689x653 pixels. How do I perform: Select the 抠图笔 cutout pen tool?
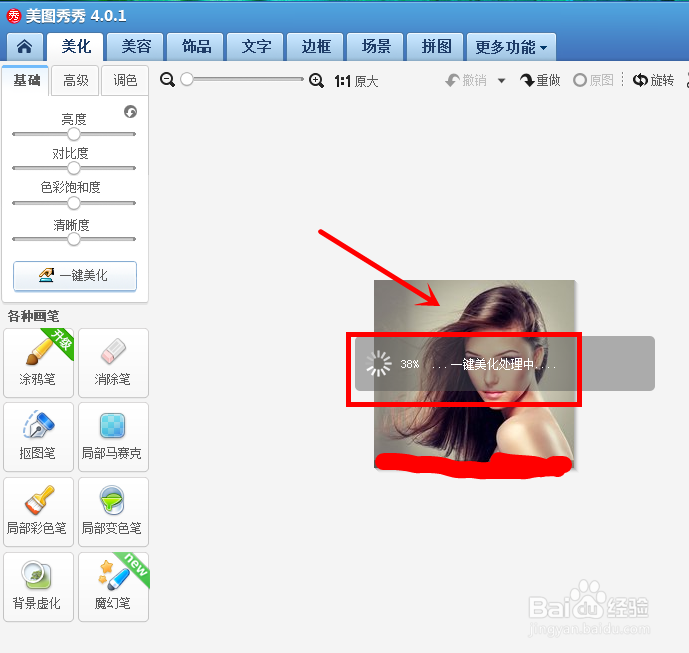38,437
